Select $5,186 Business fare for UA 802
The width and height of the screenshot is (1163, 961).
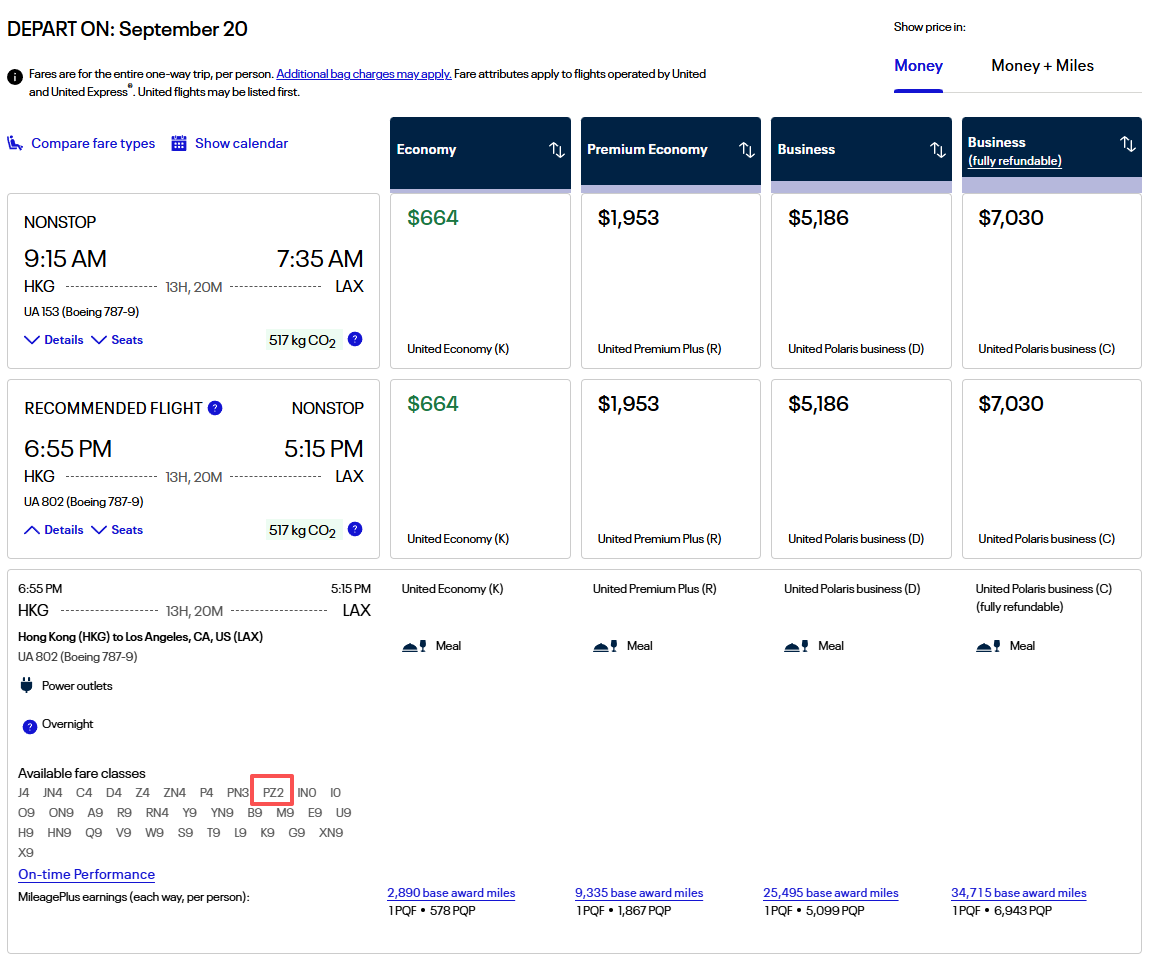click(861, 469)
